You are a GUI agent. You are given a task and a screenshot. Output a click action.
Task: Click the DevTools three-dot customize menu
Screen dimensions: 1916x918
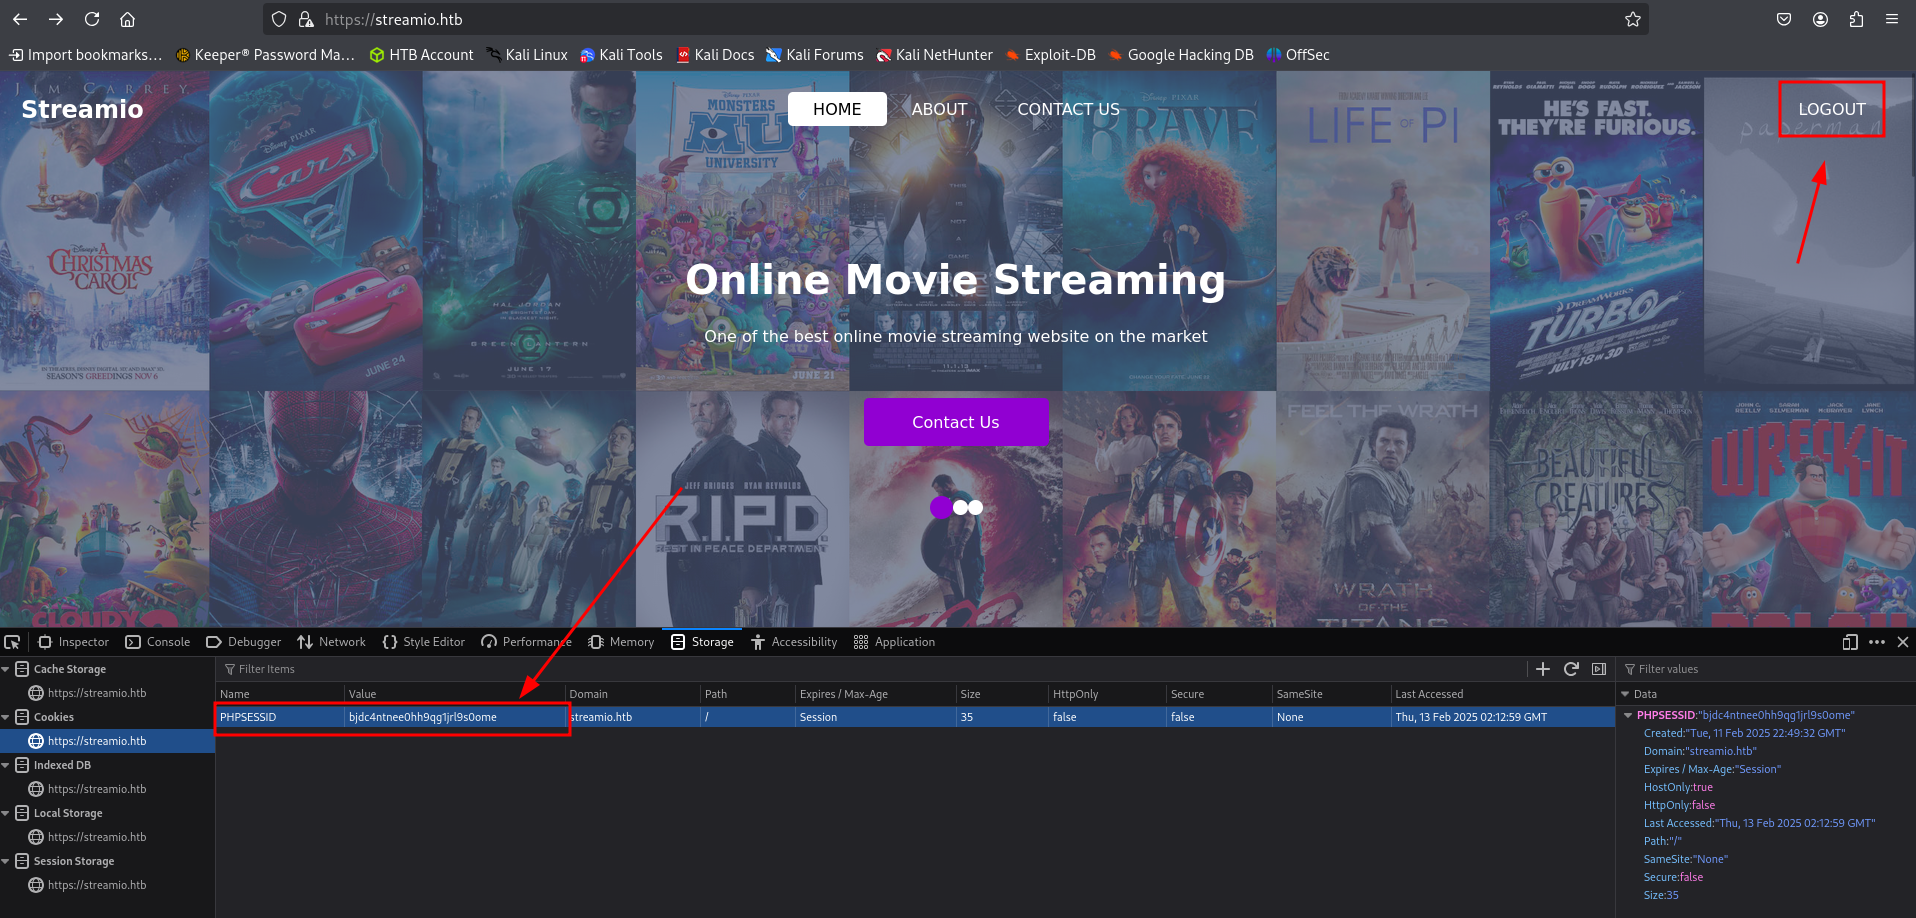click(1877, 642)
